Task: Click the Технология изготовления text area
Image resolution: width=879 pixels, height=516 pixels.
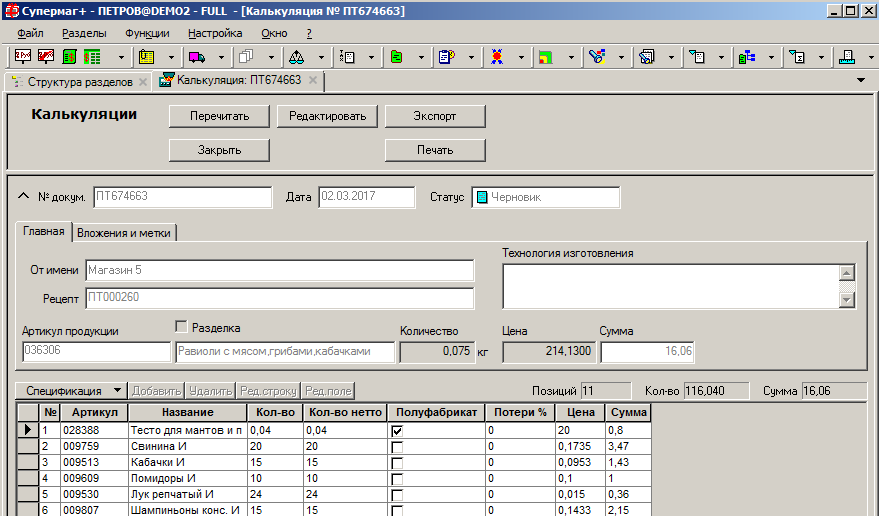Action: (x=670, y=287)
